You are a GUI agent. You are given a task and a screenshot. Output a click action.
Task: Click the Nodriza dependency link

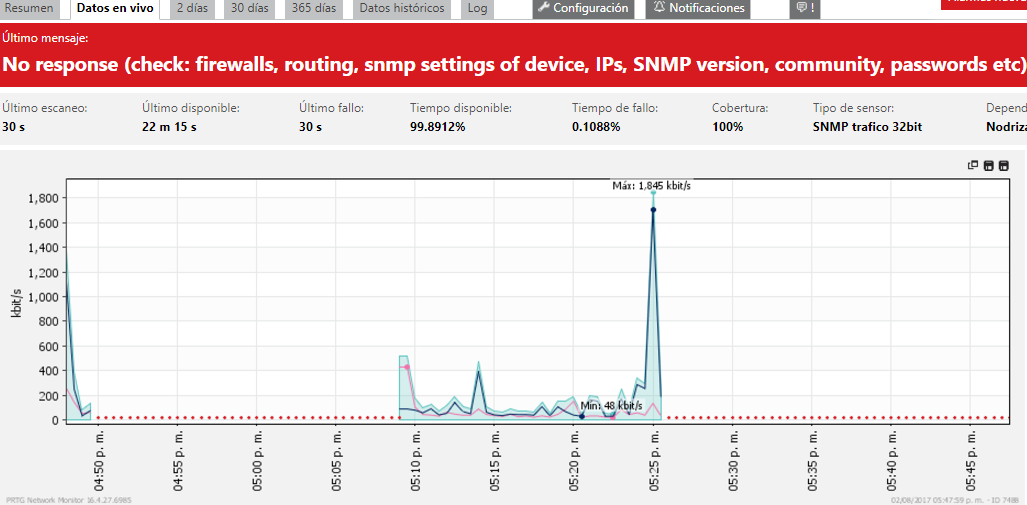(x=1005, y=127)
